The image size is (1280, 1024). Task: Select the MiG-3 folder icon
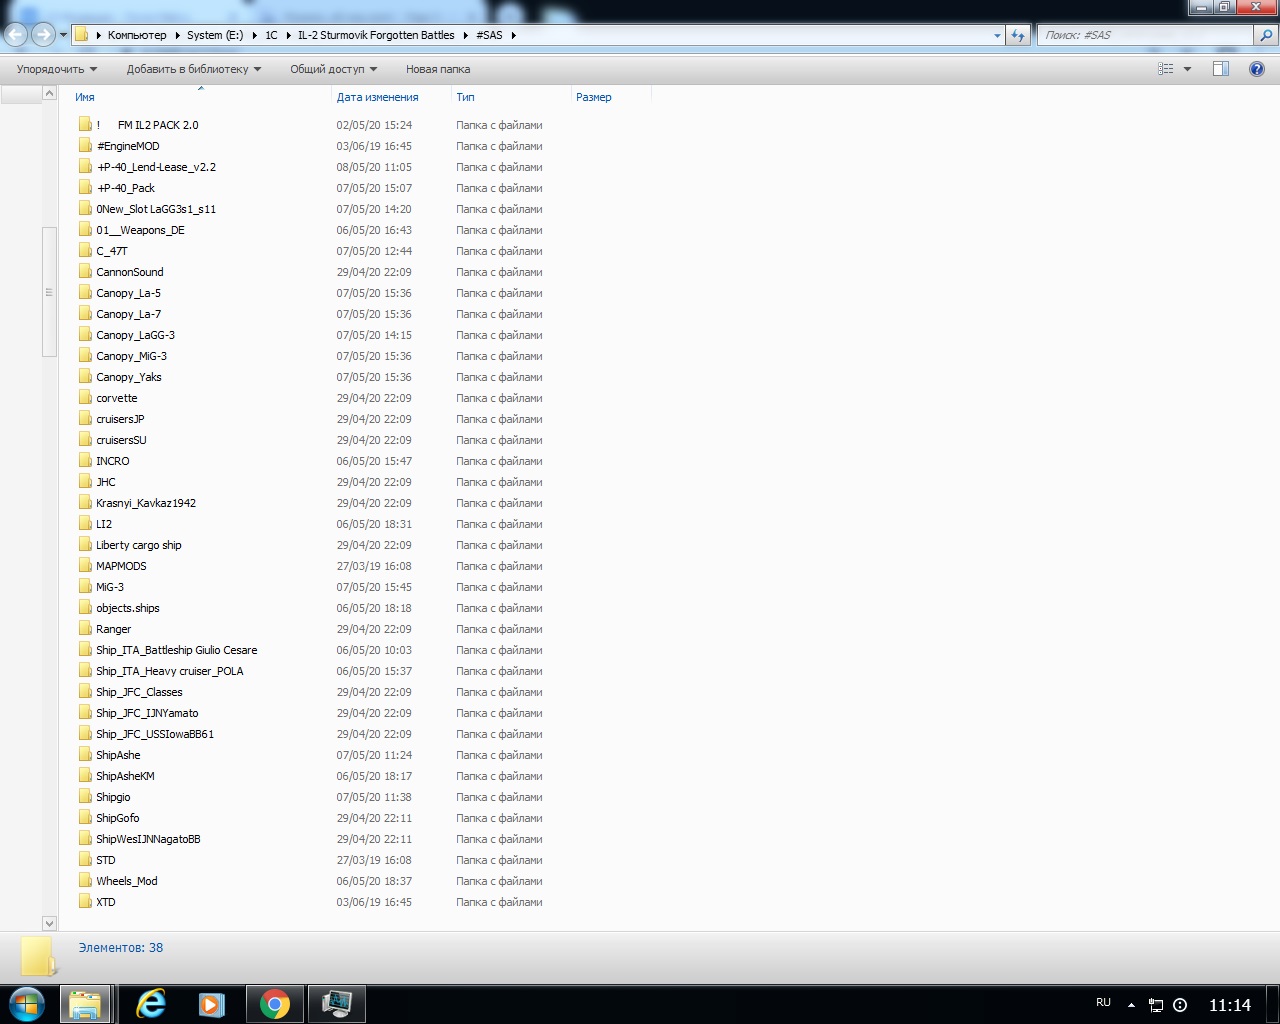[85, 587]
